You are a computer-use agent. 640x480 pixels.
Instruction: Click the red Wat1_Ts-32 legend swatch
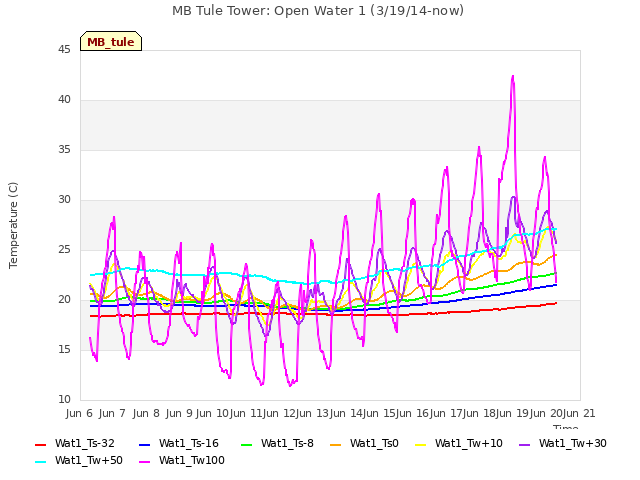click(41, 444)
